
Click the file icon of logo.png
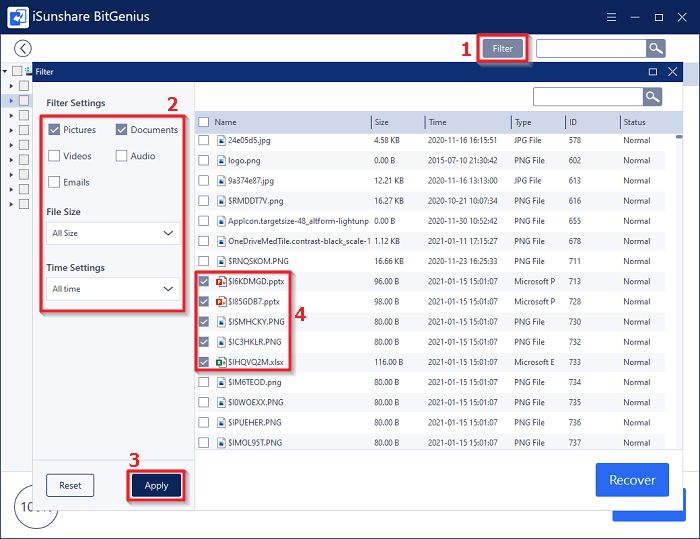click(x=221, y=160)
